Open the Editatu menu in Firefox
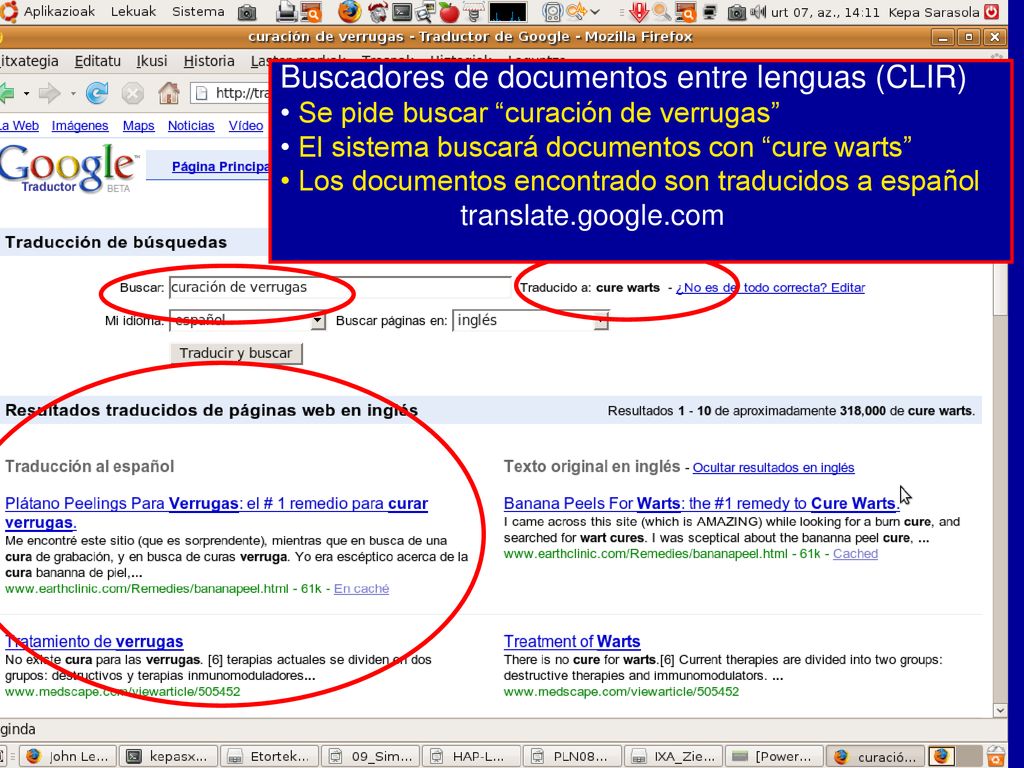Screen dimensions: 1024x768 tap(98, 61)
